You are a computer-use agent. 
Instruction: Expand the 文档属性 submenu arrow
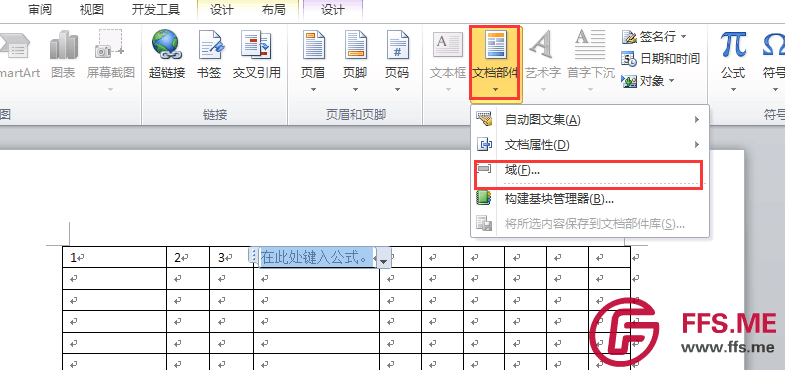(x=697, y=145)
